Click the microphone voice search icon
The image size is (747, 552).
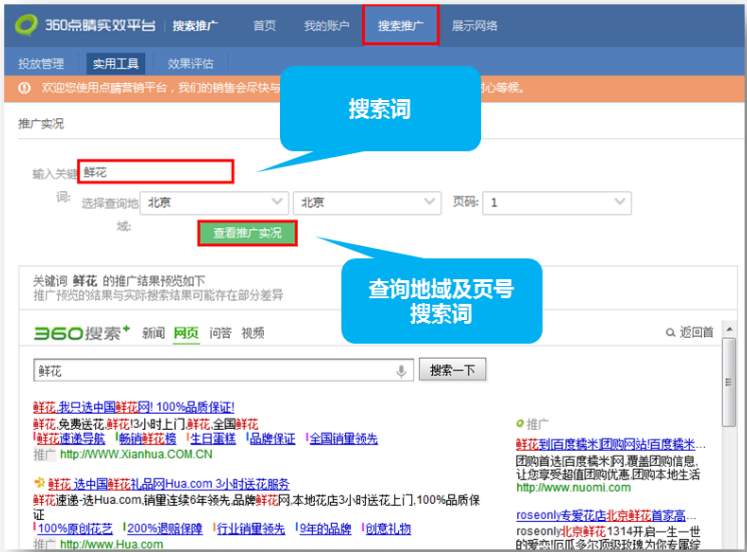(x=402, y=371)
